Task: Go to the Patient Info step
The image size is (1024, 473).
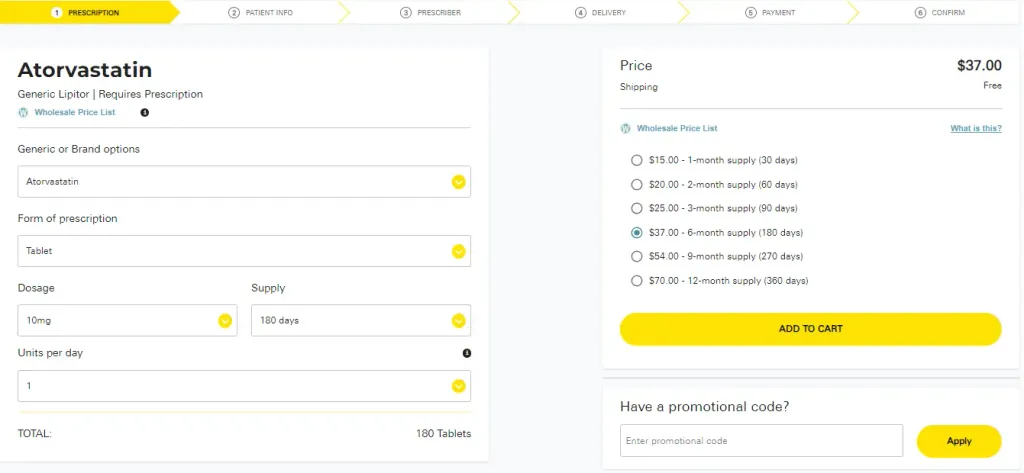Action: point(261,12)
